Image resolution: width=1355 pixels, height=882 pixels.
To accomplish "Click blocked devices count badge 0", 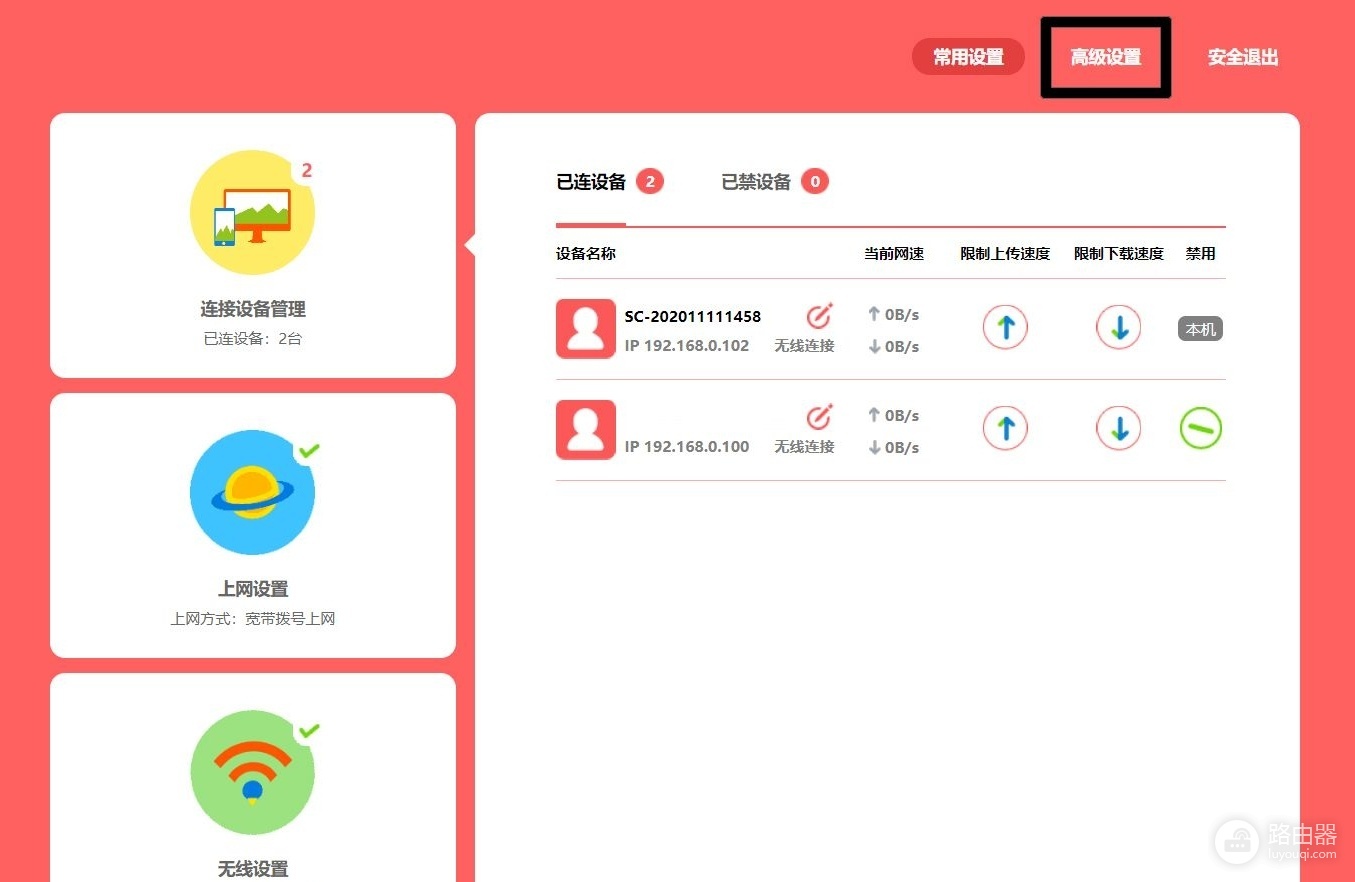I will [x=815, y=182].
